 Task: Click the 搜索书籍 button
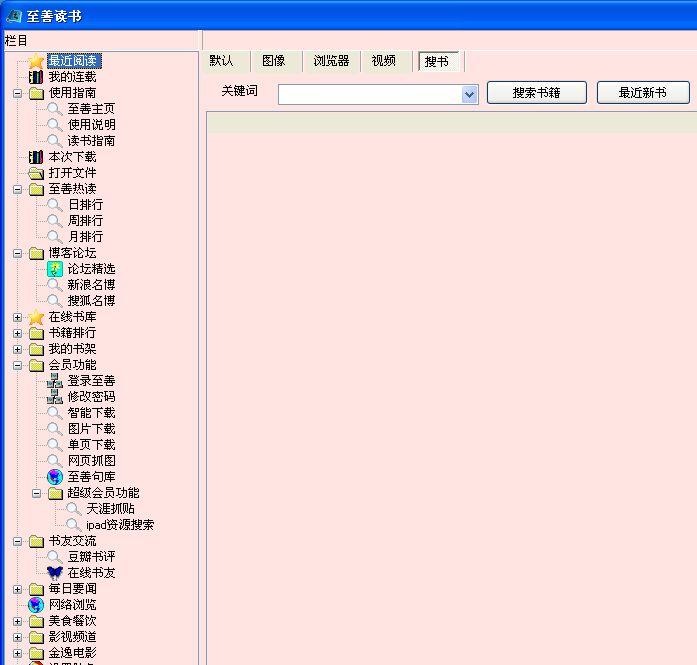[x=536, y=93]
